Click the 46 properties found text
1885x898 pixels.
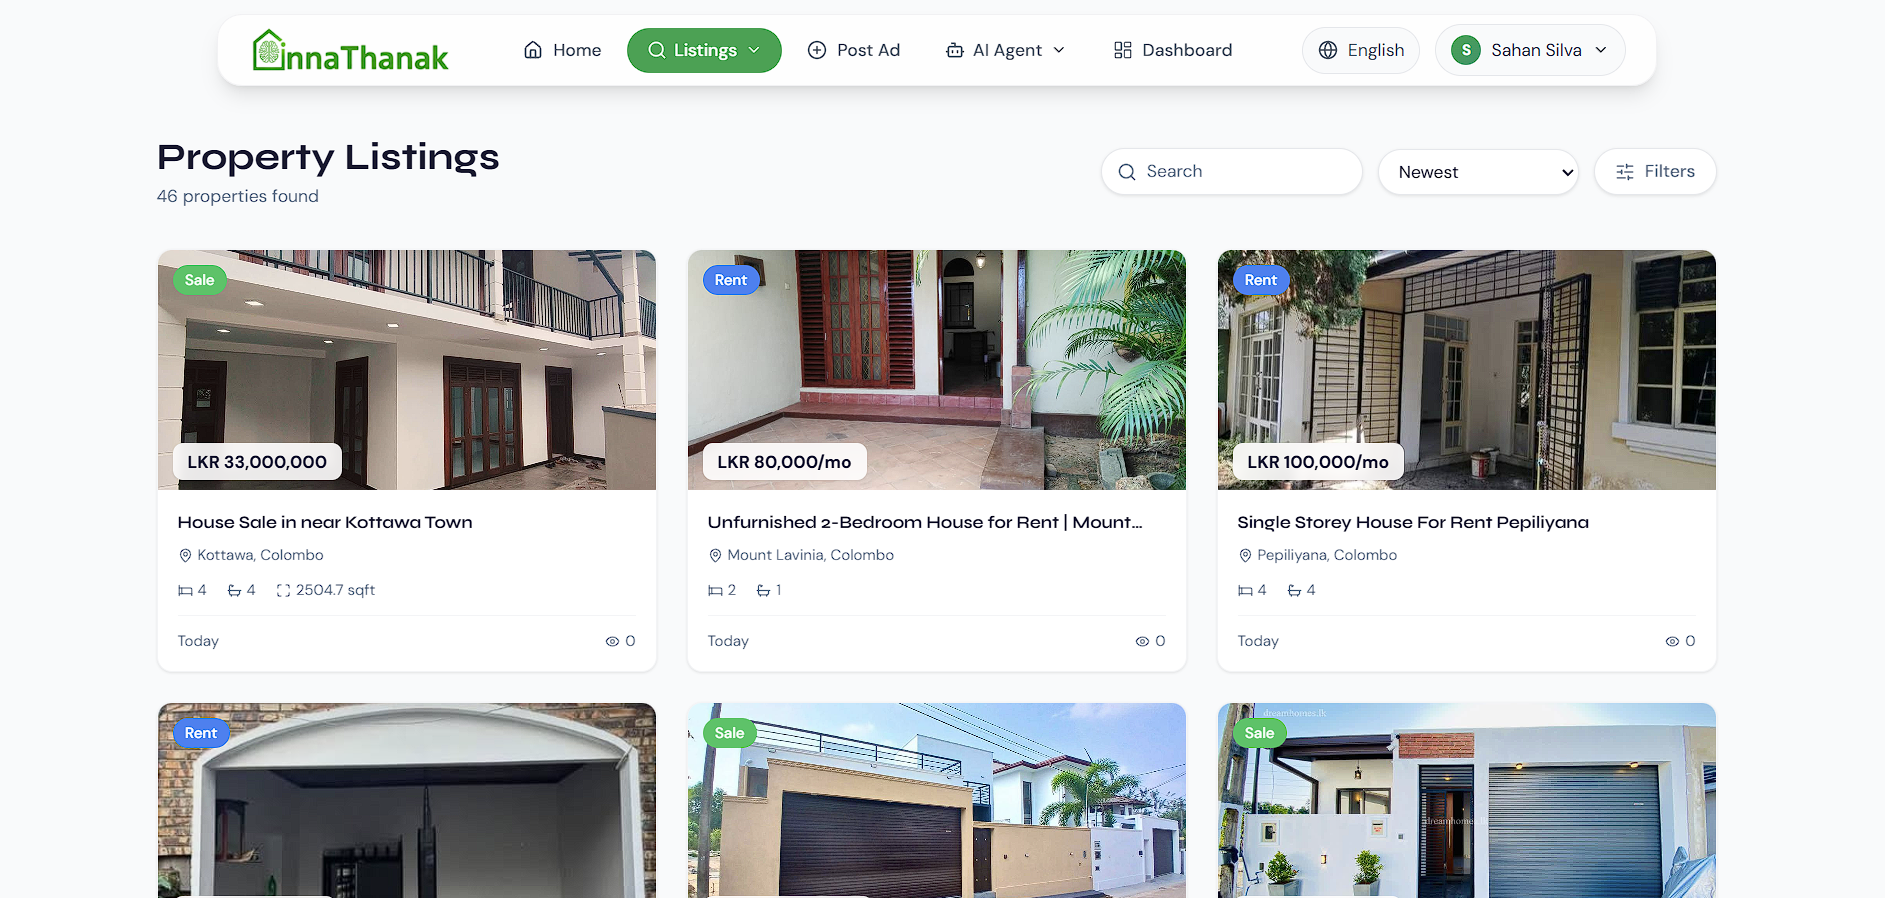click(238, 196)
